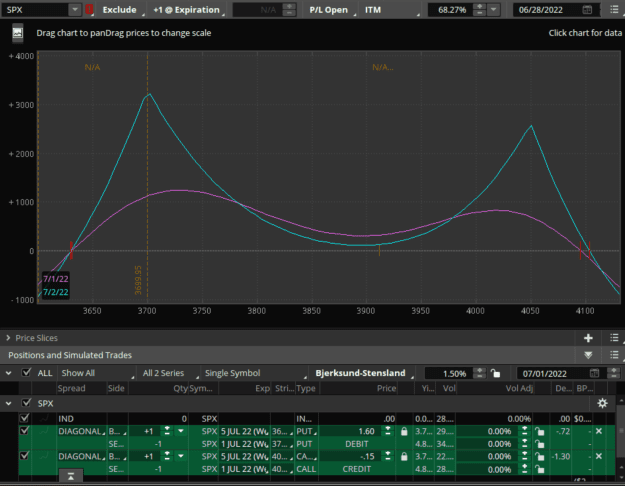This screenshot has height=486, width=625.
Task: Open the ITM dropdown
Action: [x=391, y=10]
